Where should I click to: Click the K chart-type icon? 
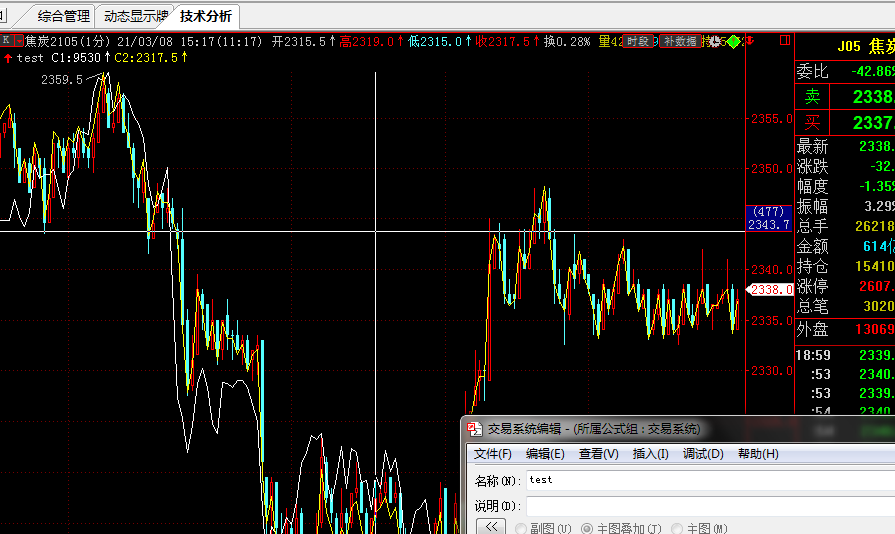pyautogui.click(x=6, y=41)
